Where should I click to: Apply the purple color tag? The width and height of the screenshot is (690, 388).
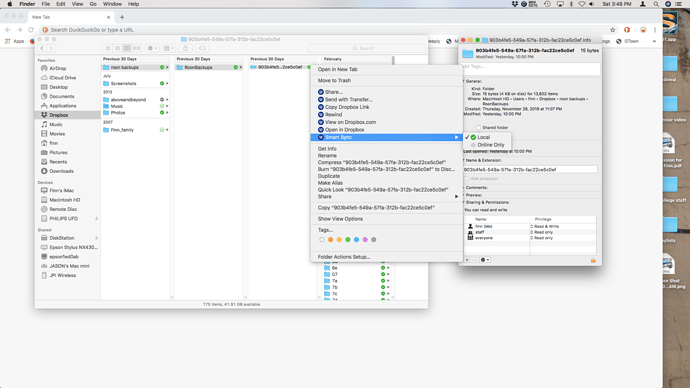[365, 240]
